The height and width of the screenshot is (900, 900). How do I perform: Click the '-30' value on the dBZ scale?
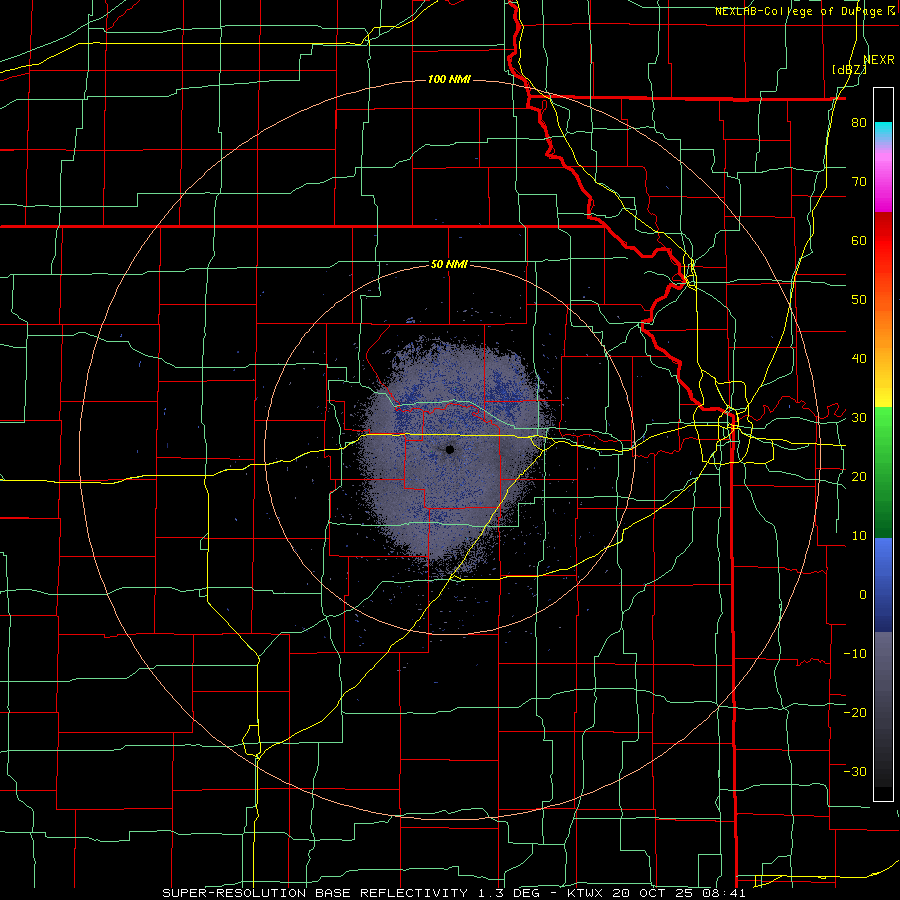[855, 771]
